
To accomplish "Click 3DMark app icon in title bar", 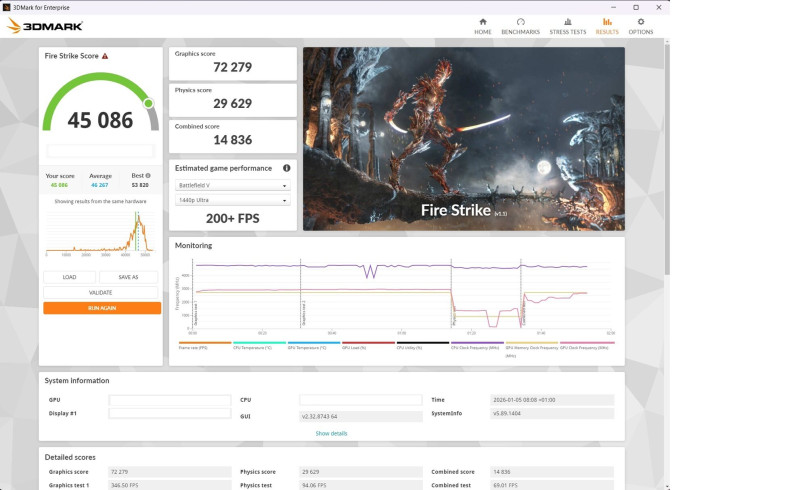I will [6, 7].
